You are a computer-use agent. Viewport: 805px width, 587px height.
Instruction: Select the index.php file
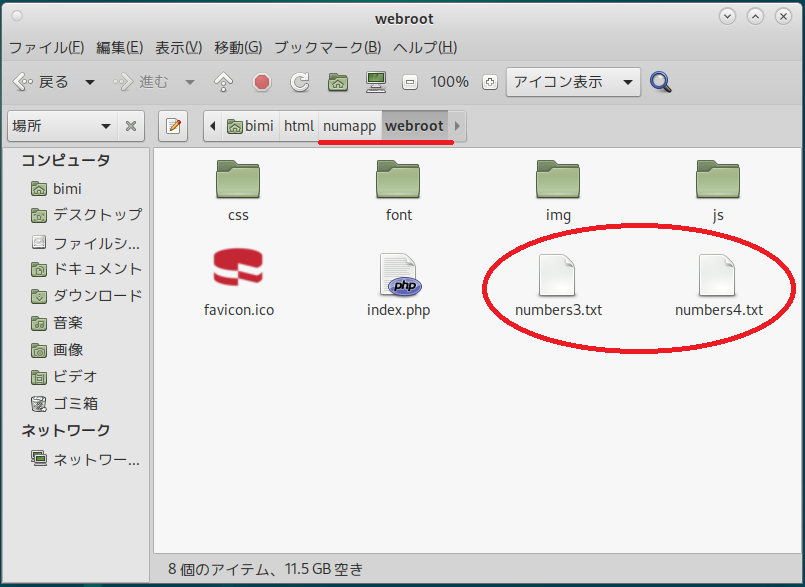click(x=399, y=285)
